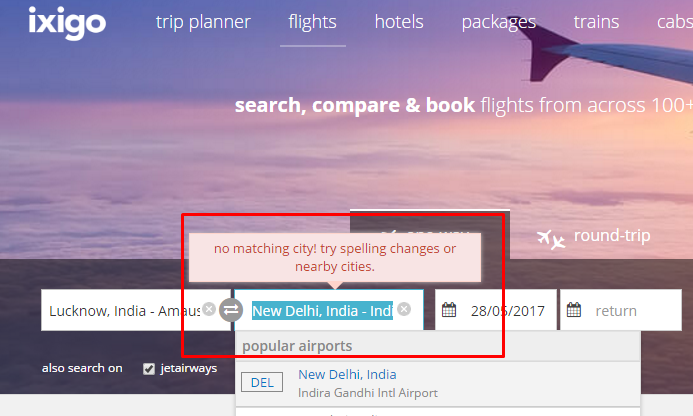Click the popular airports dropdown header
Screen dimensions: 693x416
click(438, 346)
